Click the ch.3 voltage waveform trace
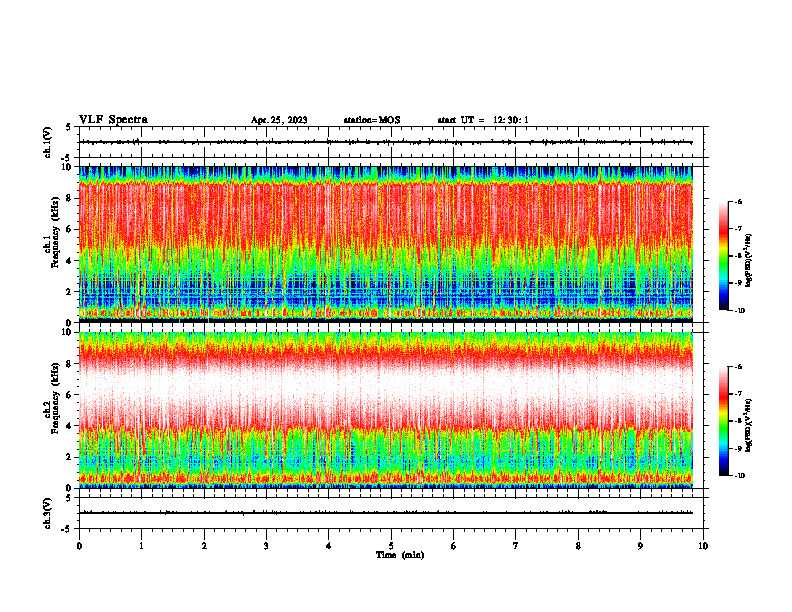The width and height of the screenshot is (792, 612). [386, 513]
